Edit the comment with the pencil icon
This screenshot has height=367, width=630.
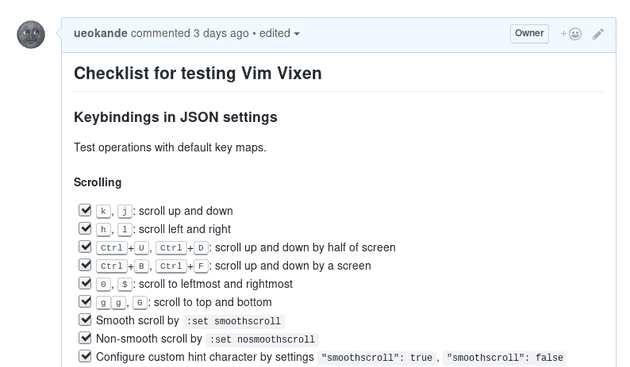pos(598,34)
